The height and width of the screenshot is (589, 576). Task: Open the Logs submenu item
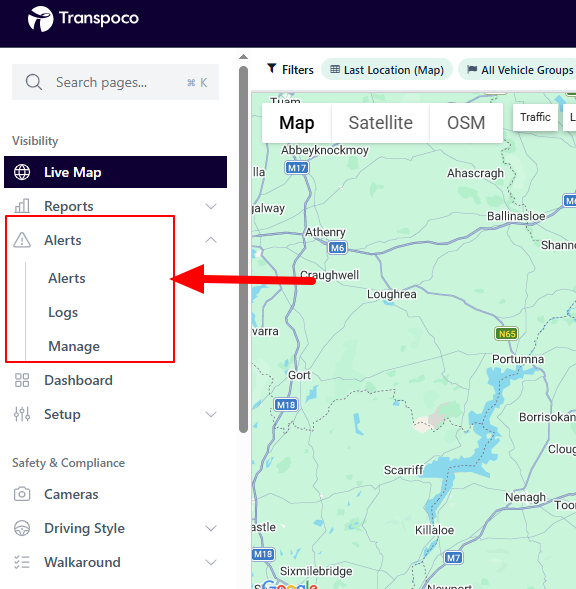tap(63, 313)
